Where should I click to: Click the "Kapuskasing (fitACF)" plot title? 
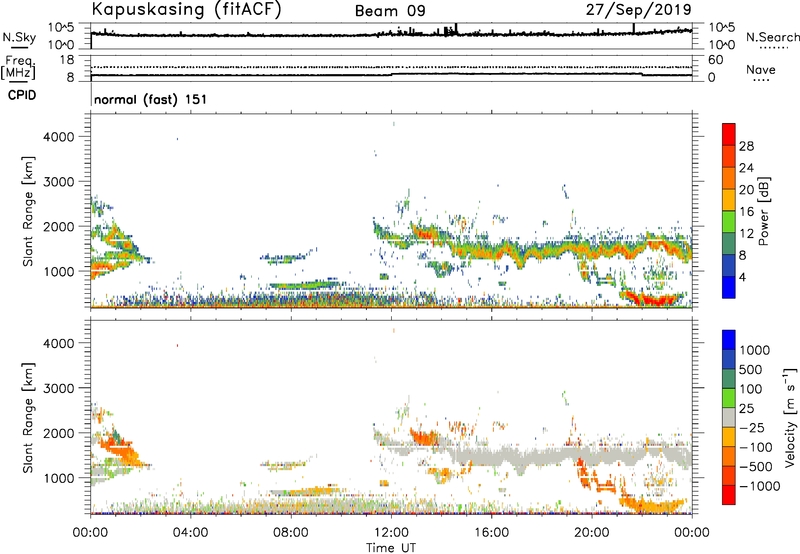(x=186, y=9)
